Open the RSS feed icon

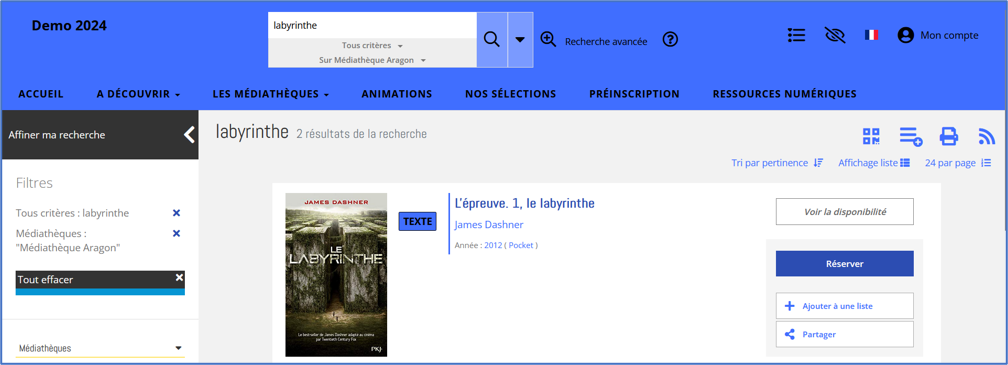click(x=987, y=136)
